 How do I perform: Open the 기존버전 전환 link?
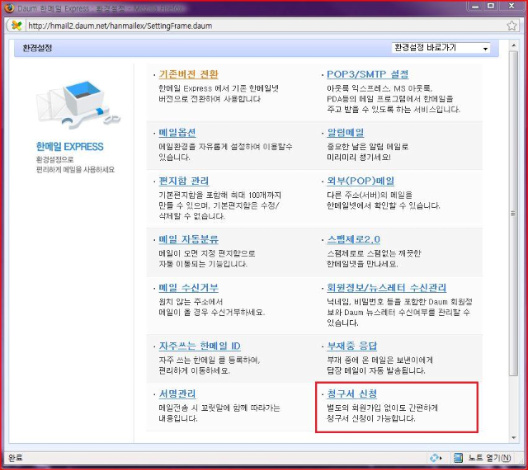point(189,74)
